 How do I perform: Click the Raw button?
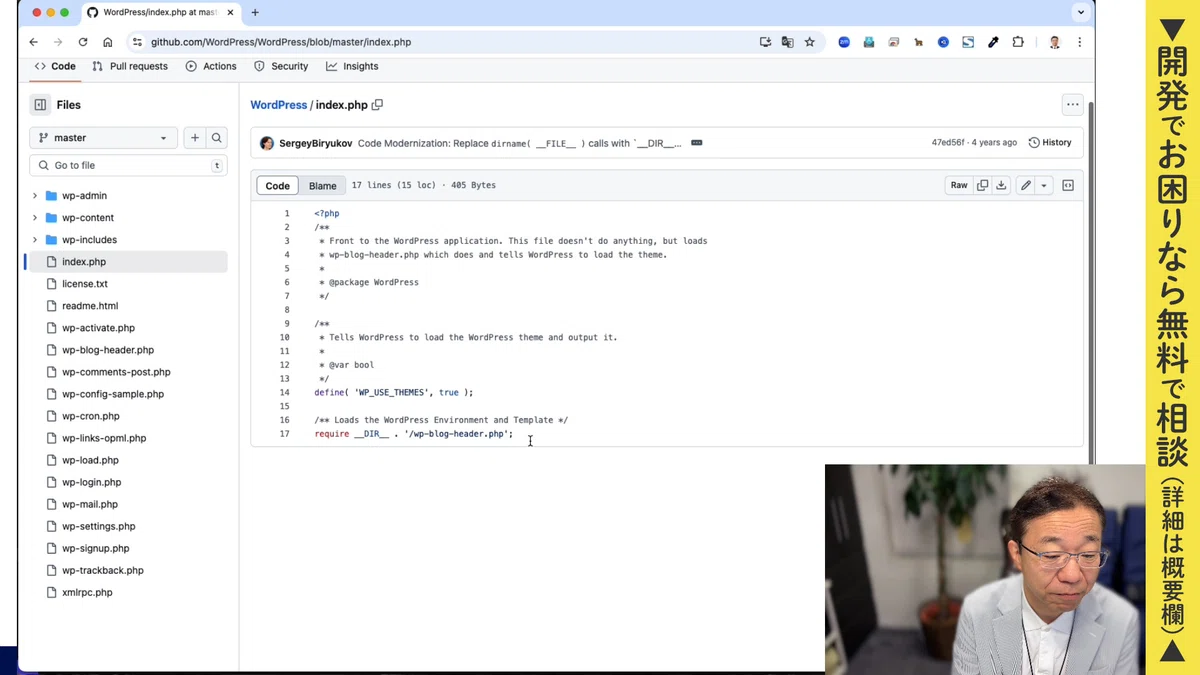click(x=959, y=185)
